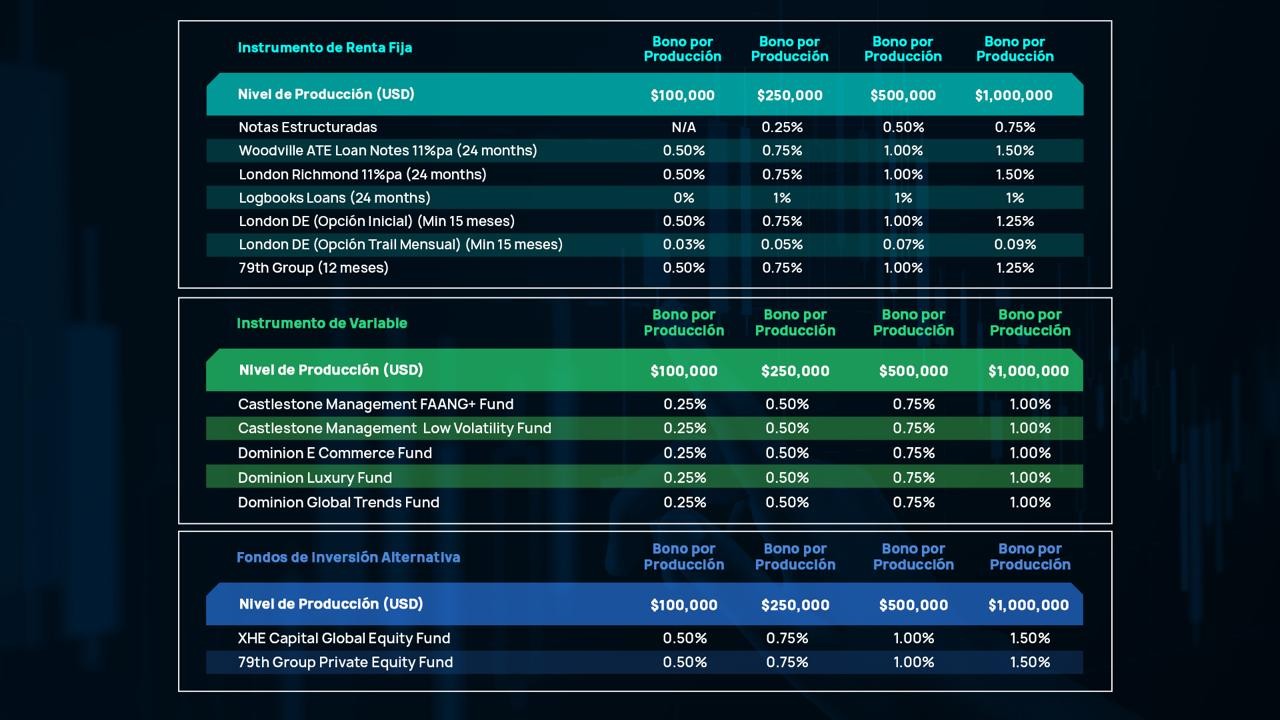The image size is (1280, 720).
Task: Click the London Richmond 11%pa row label
Action: [362, 174]
